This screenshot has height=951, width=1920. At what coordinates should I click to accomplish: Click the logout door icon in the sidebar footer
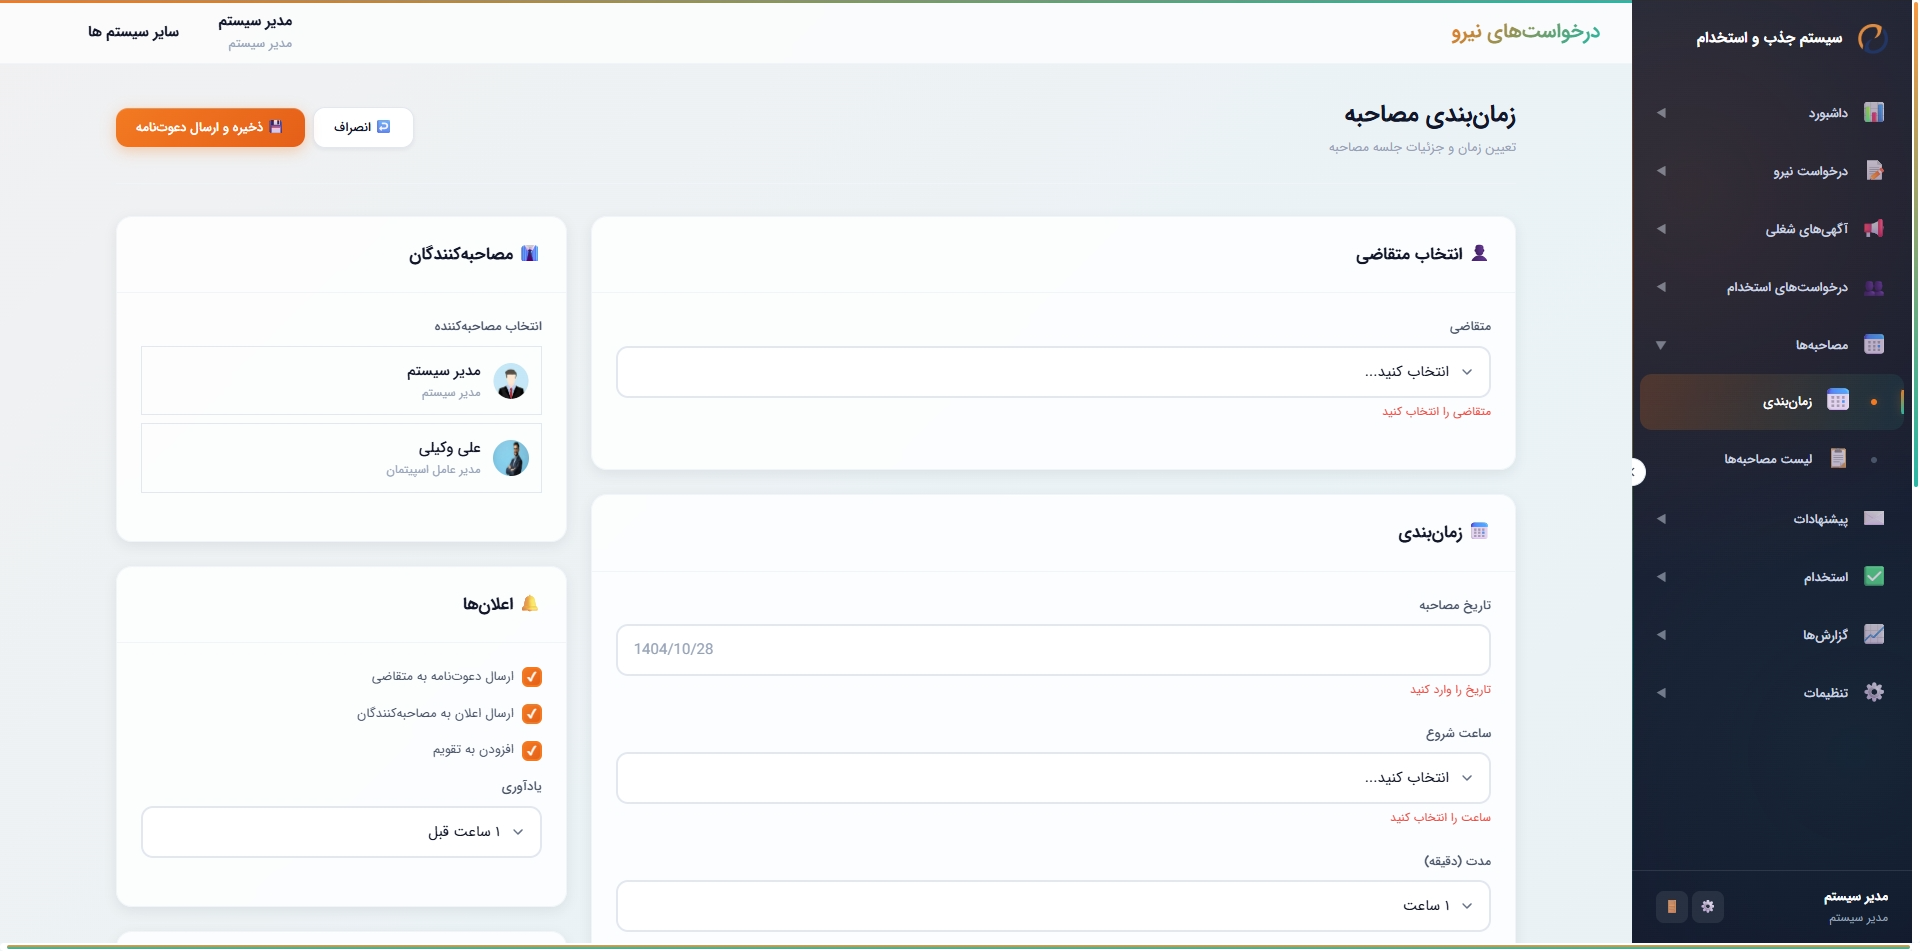[x=1672, y=907]
